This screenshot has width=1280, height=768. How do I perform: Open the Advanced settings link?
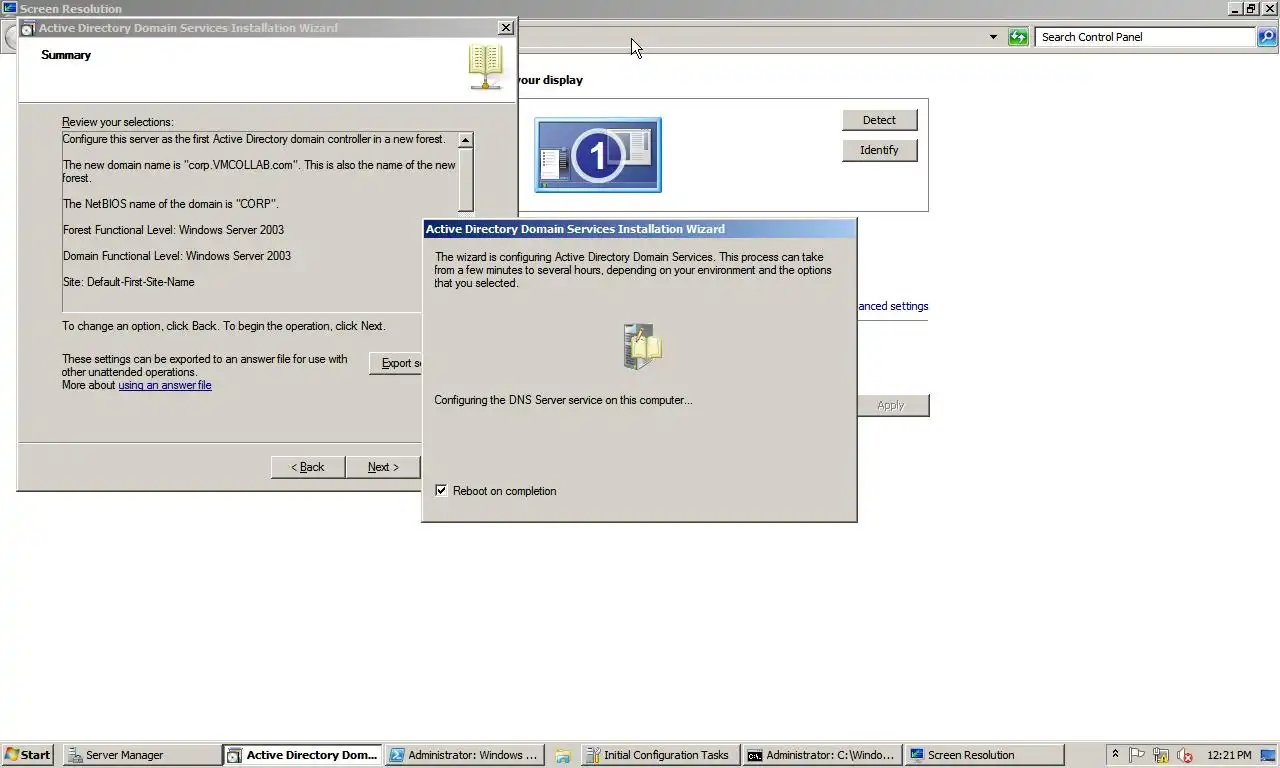pyautogui.click(x=893, y=306)
